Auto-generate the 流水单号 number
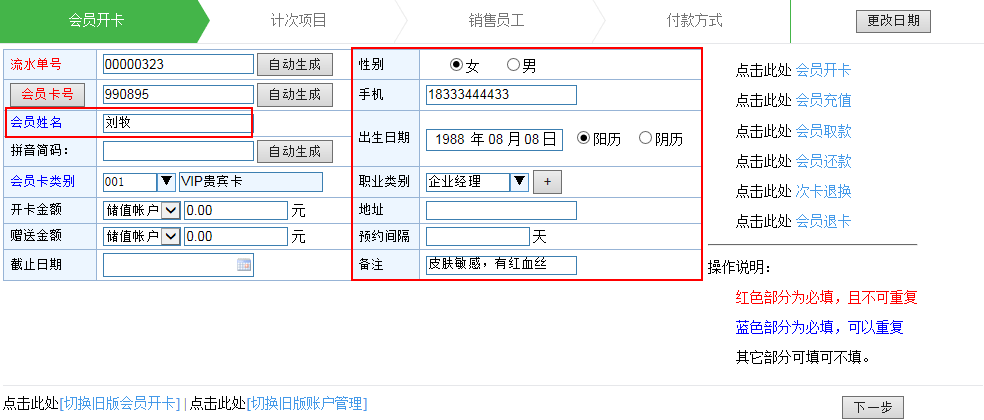This screenshot has width=984, height=420. (x=295, y=64)
